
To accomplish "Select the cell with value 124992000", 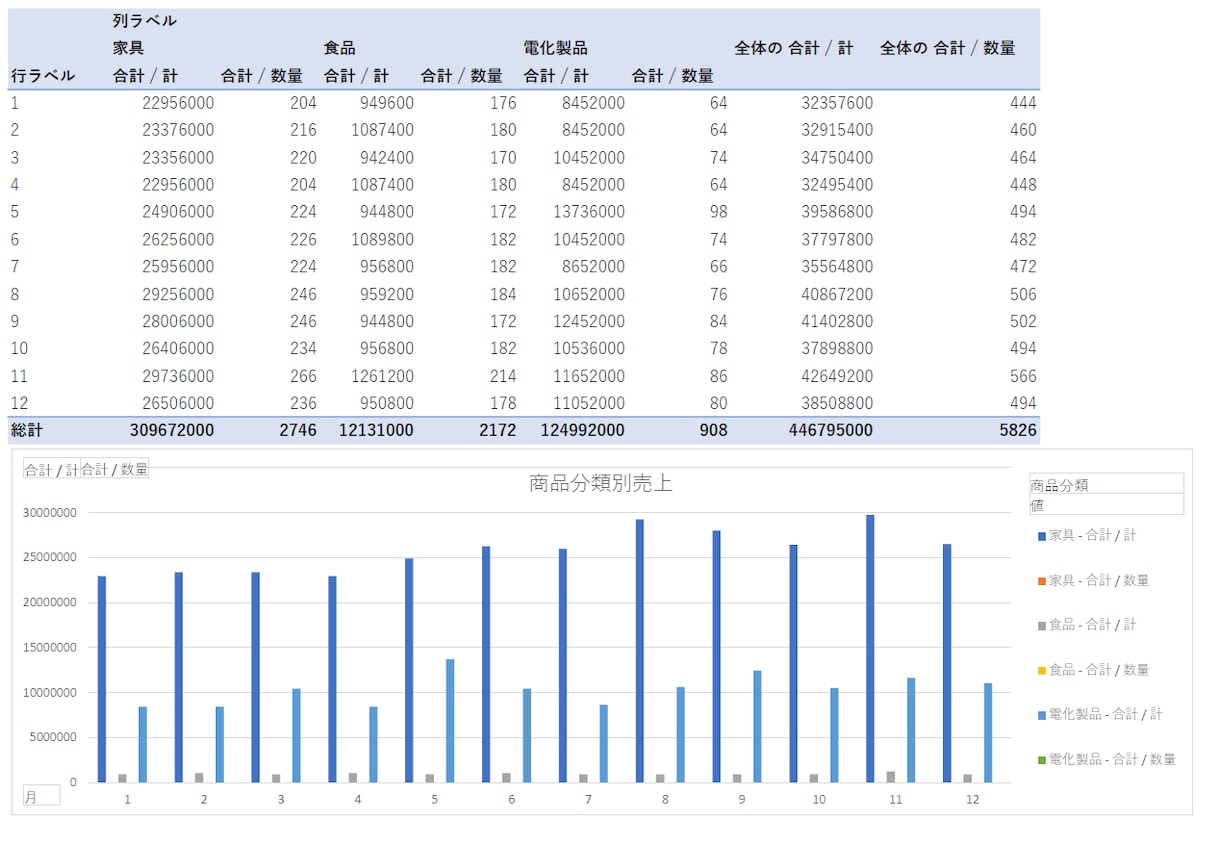I will (582, 430).
